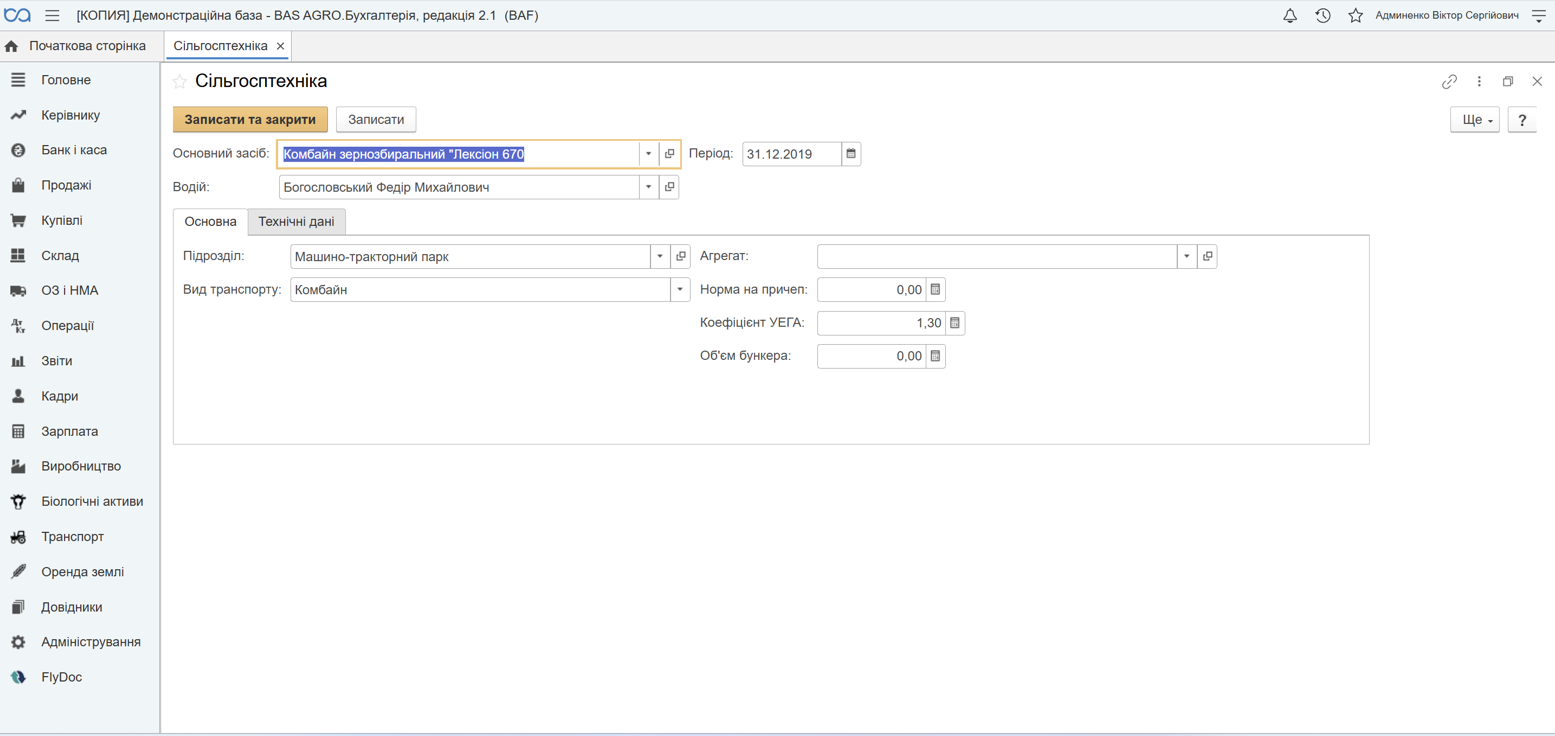
Task: Click user name Адміненко Віктор Сергійович
Action: (1446, 15)
